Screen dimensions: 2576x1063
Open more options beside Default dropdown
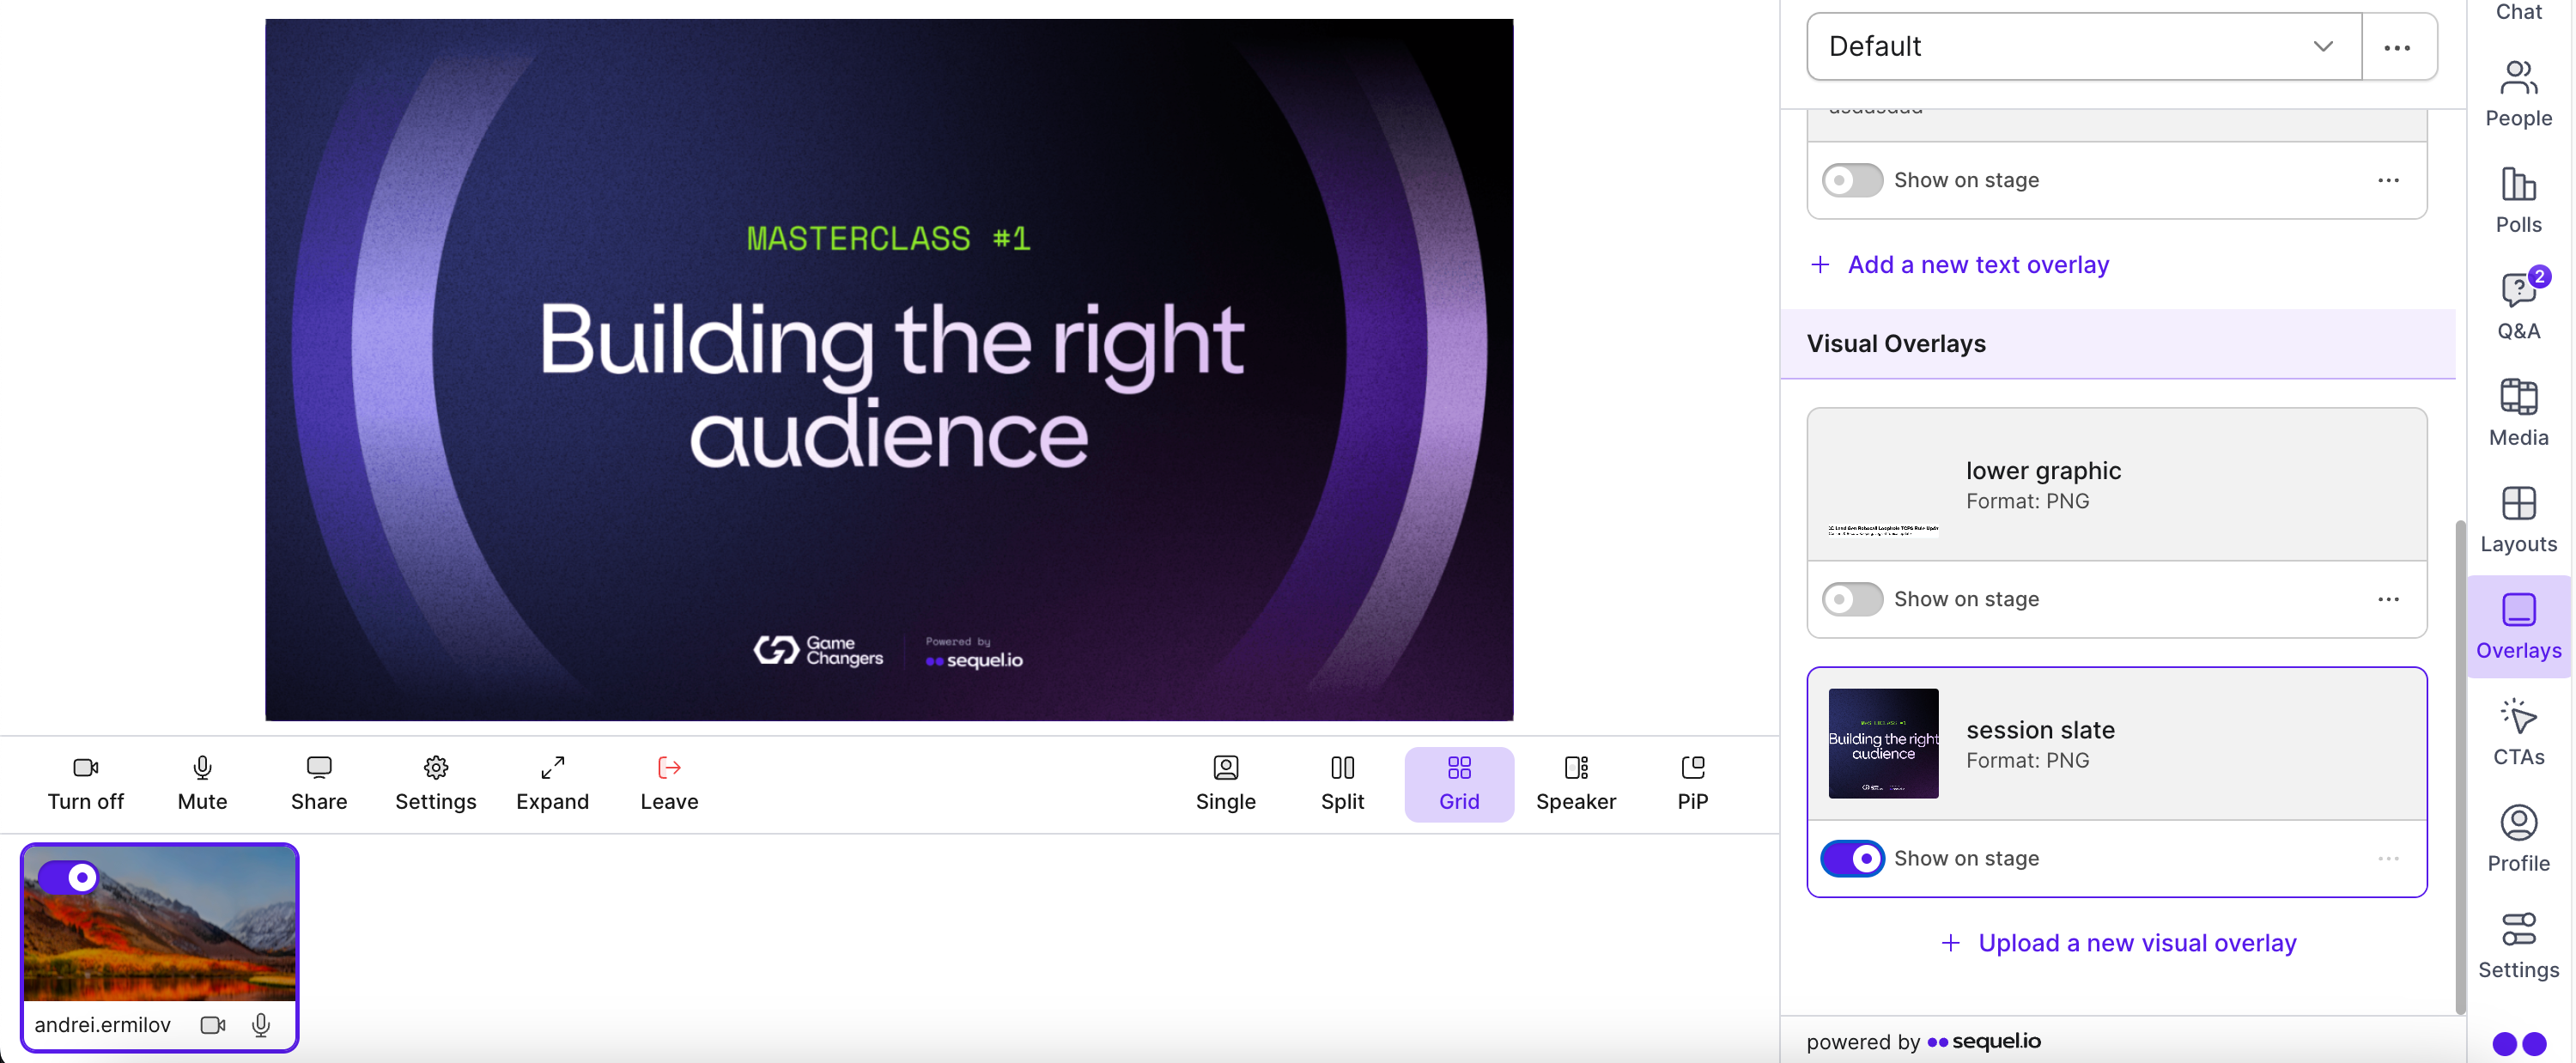(x=2397, y=47)
